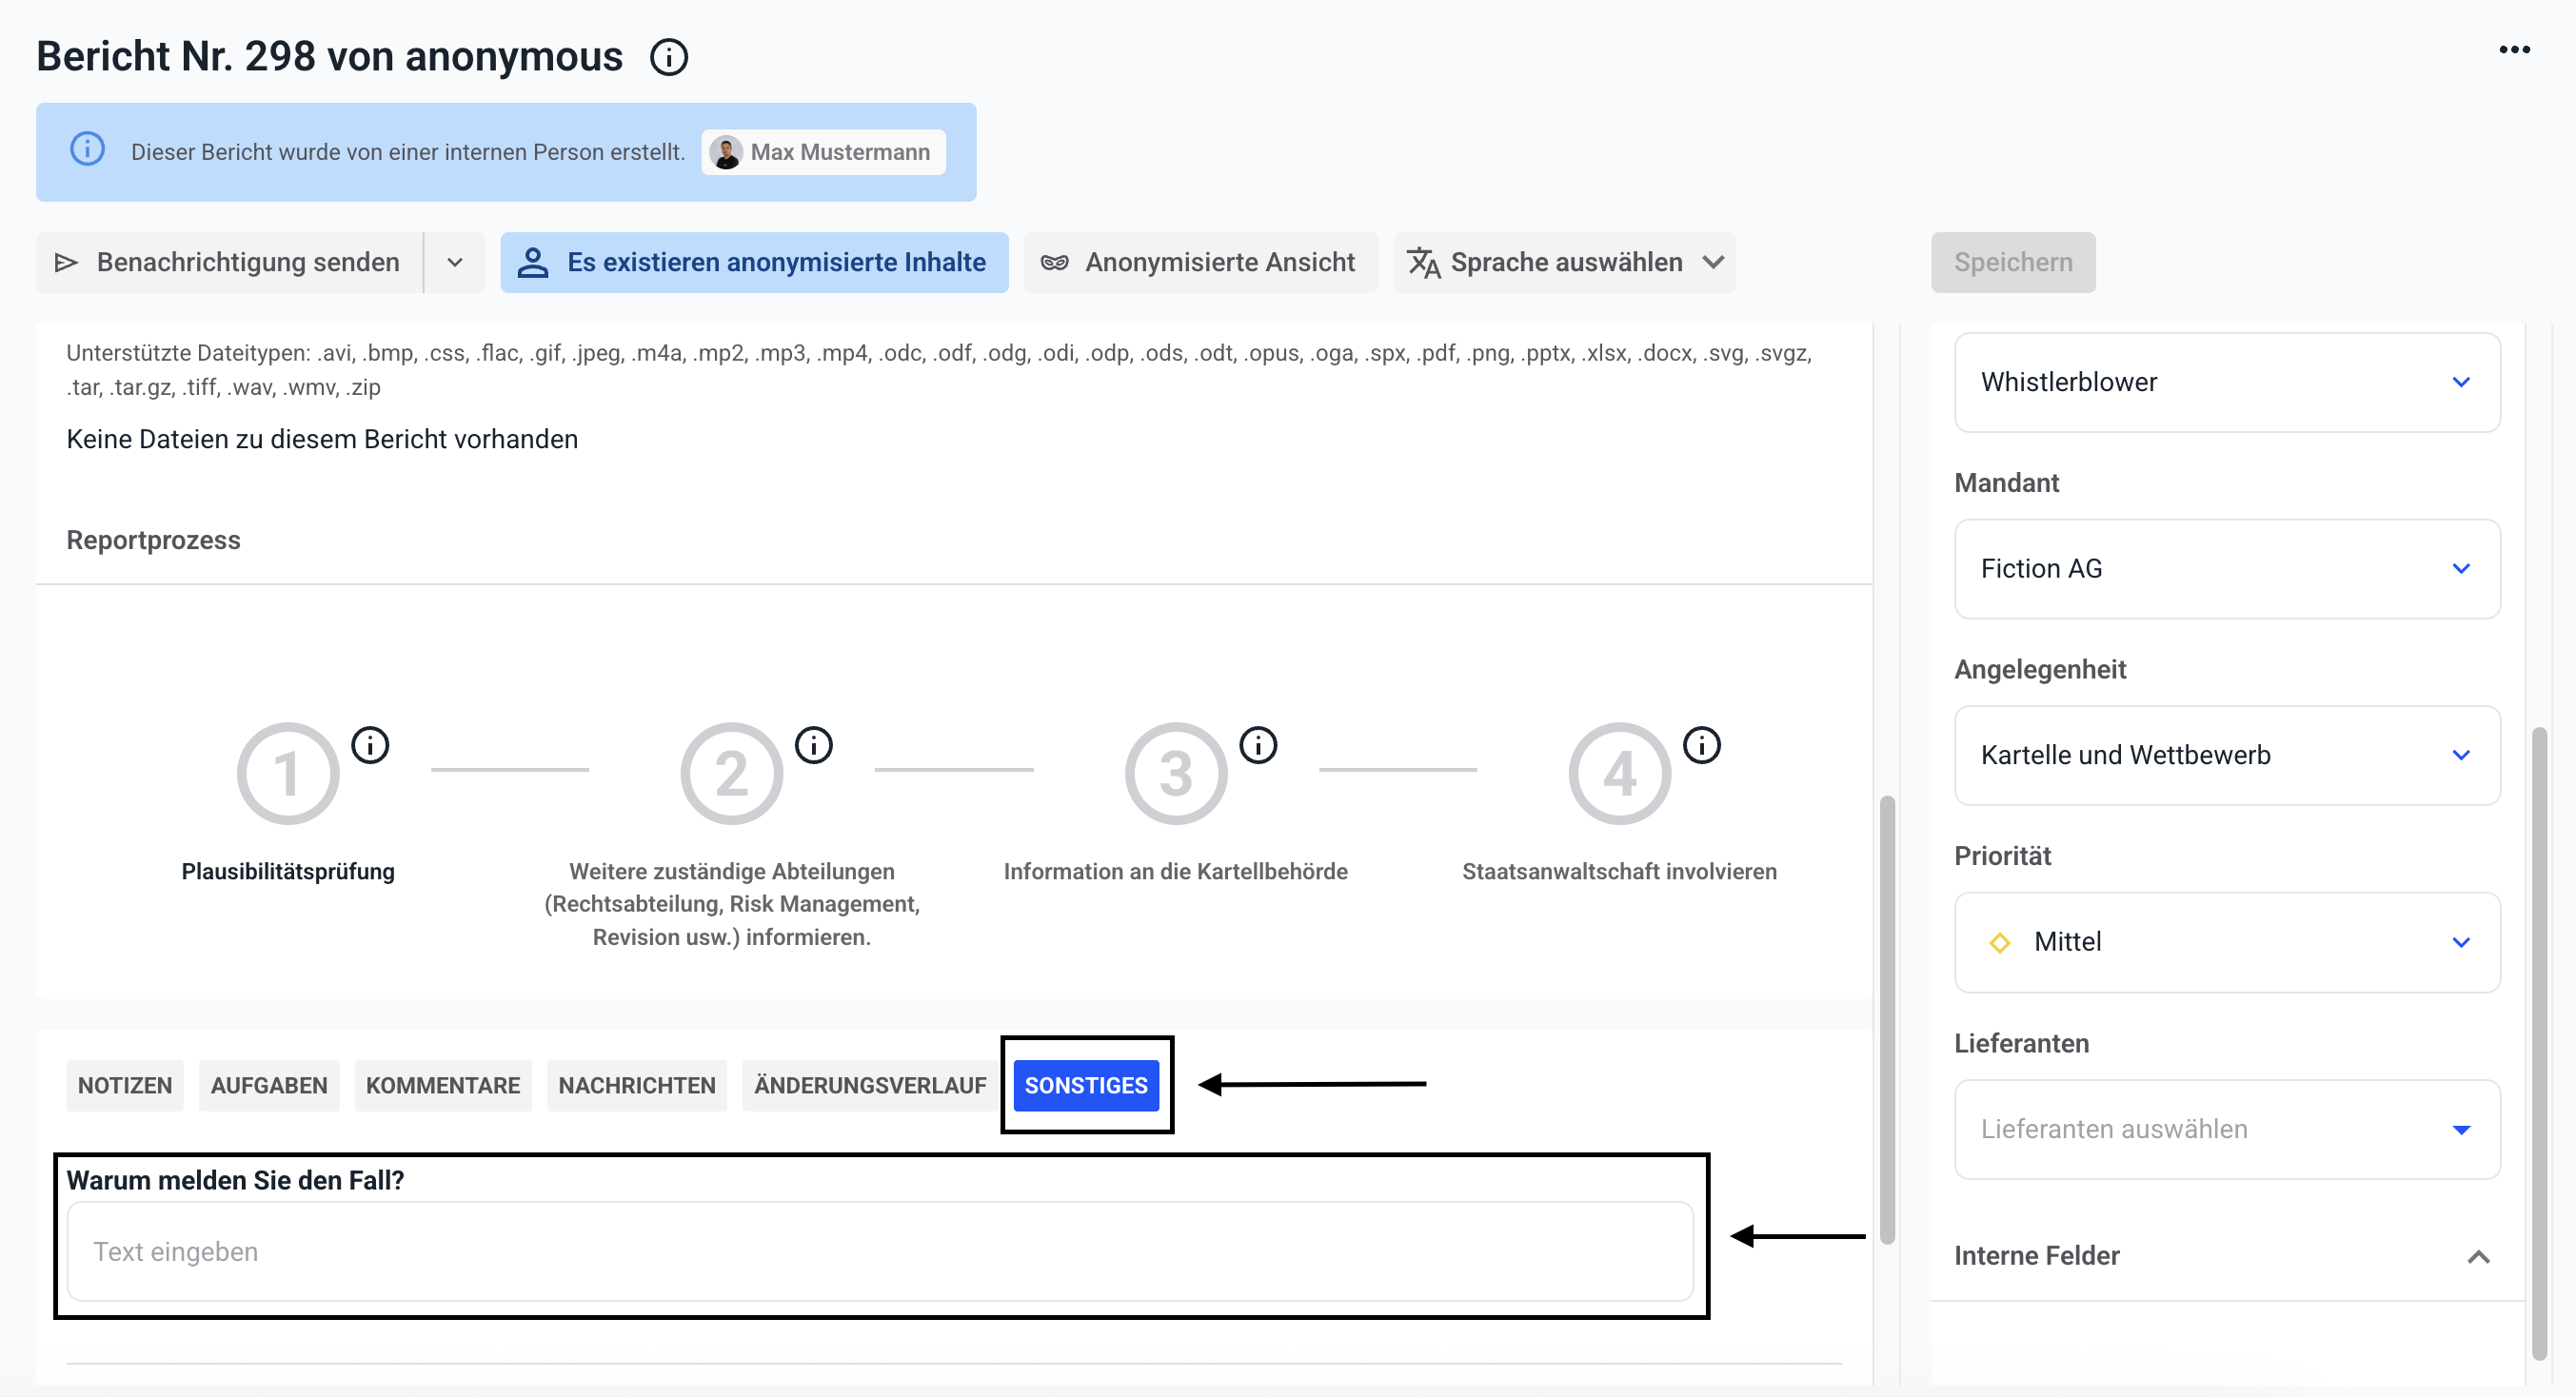The image size is (2576, 1397).
Task: Expand arrow next to Benachrichtigung senden
Action: pyautogui.click(x=455, y=262)
